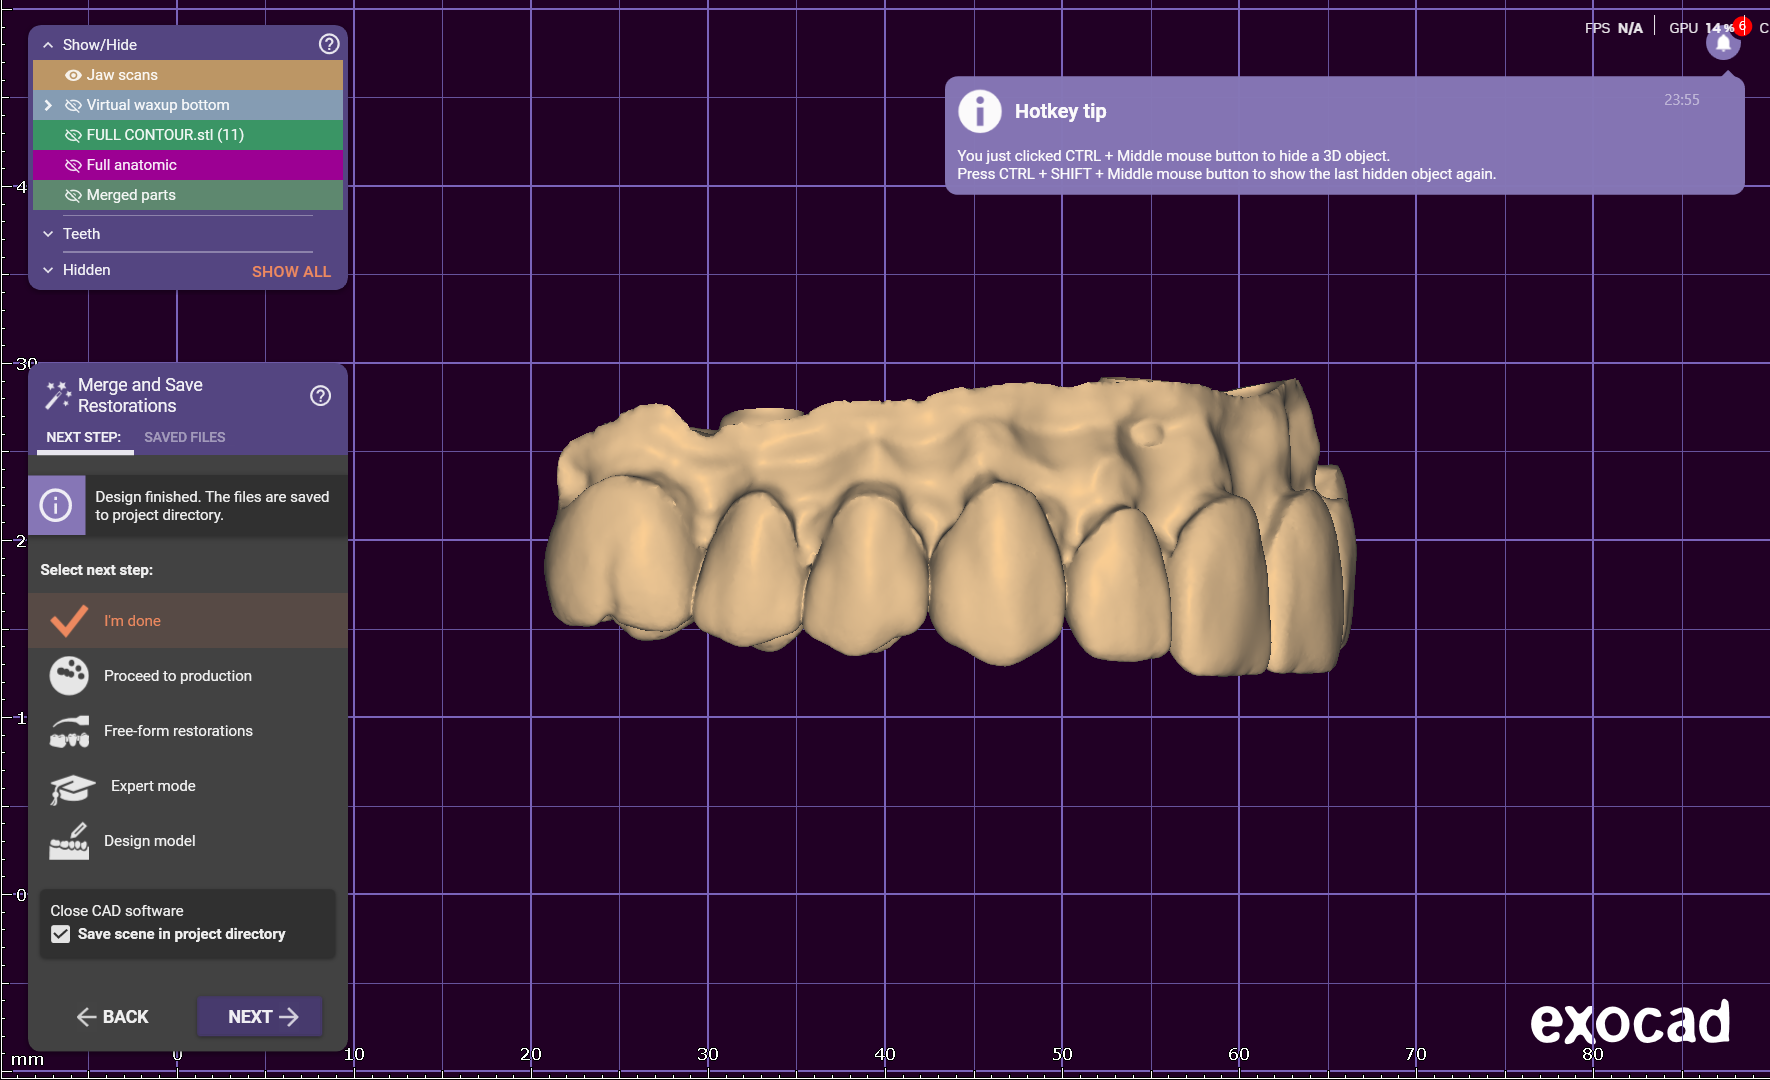The height and width of the screenshot is (1080, 1770).
Task: Click SHOW ALL hidden objects
Action: [291, 271]
